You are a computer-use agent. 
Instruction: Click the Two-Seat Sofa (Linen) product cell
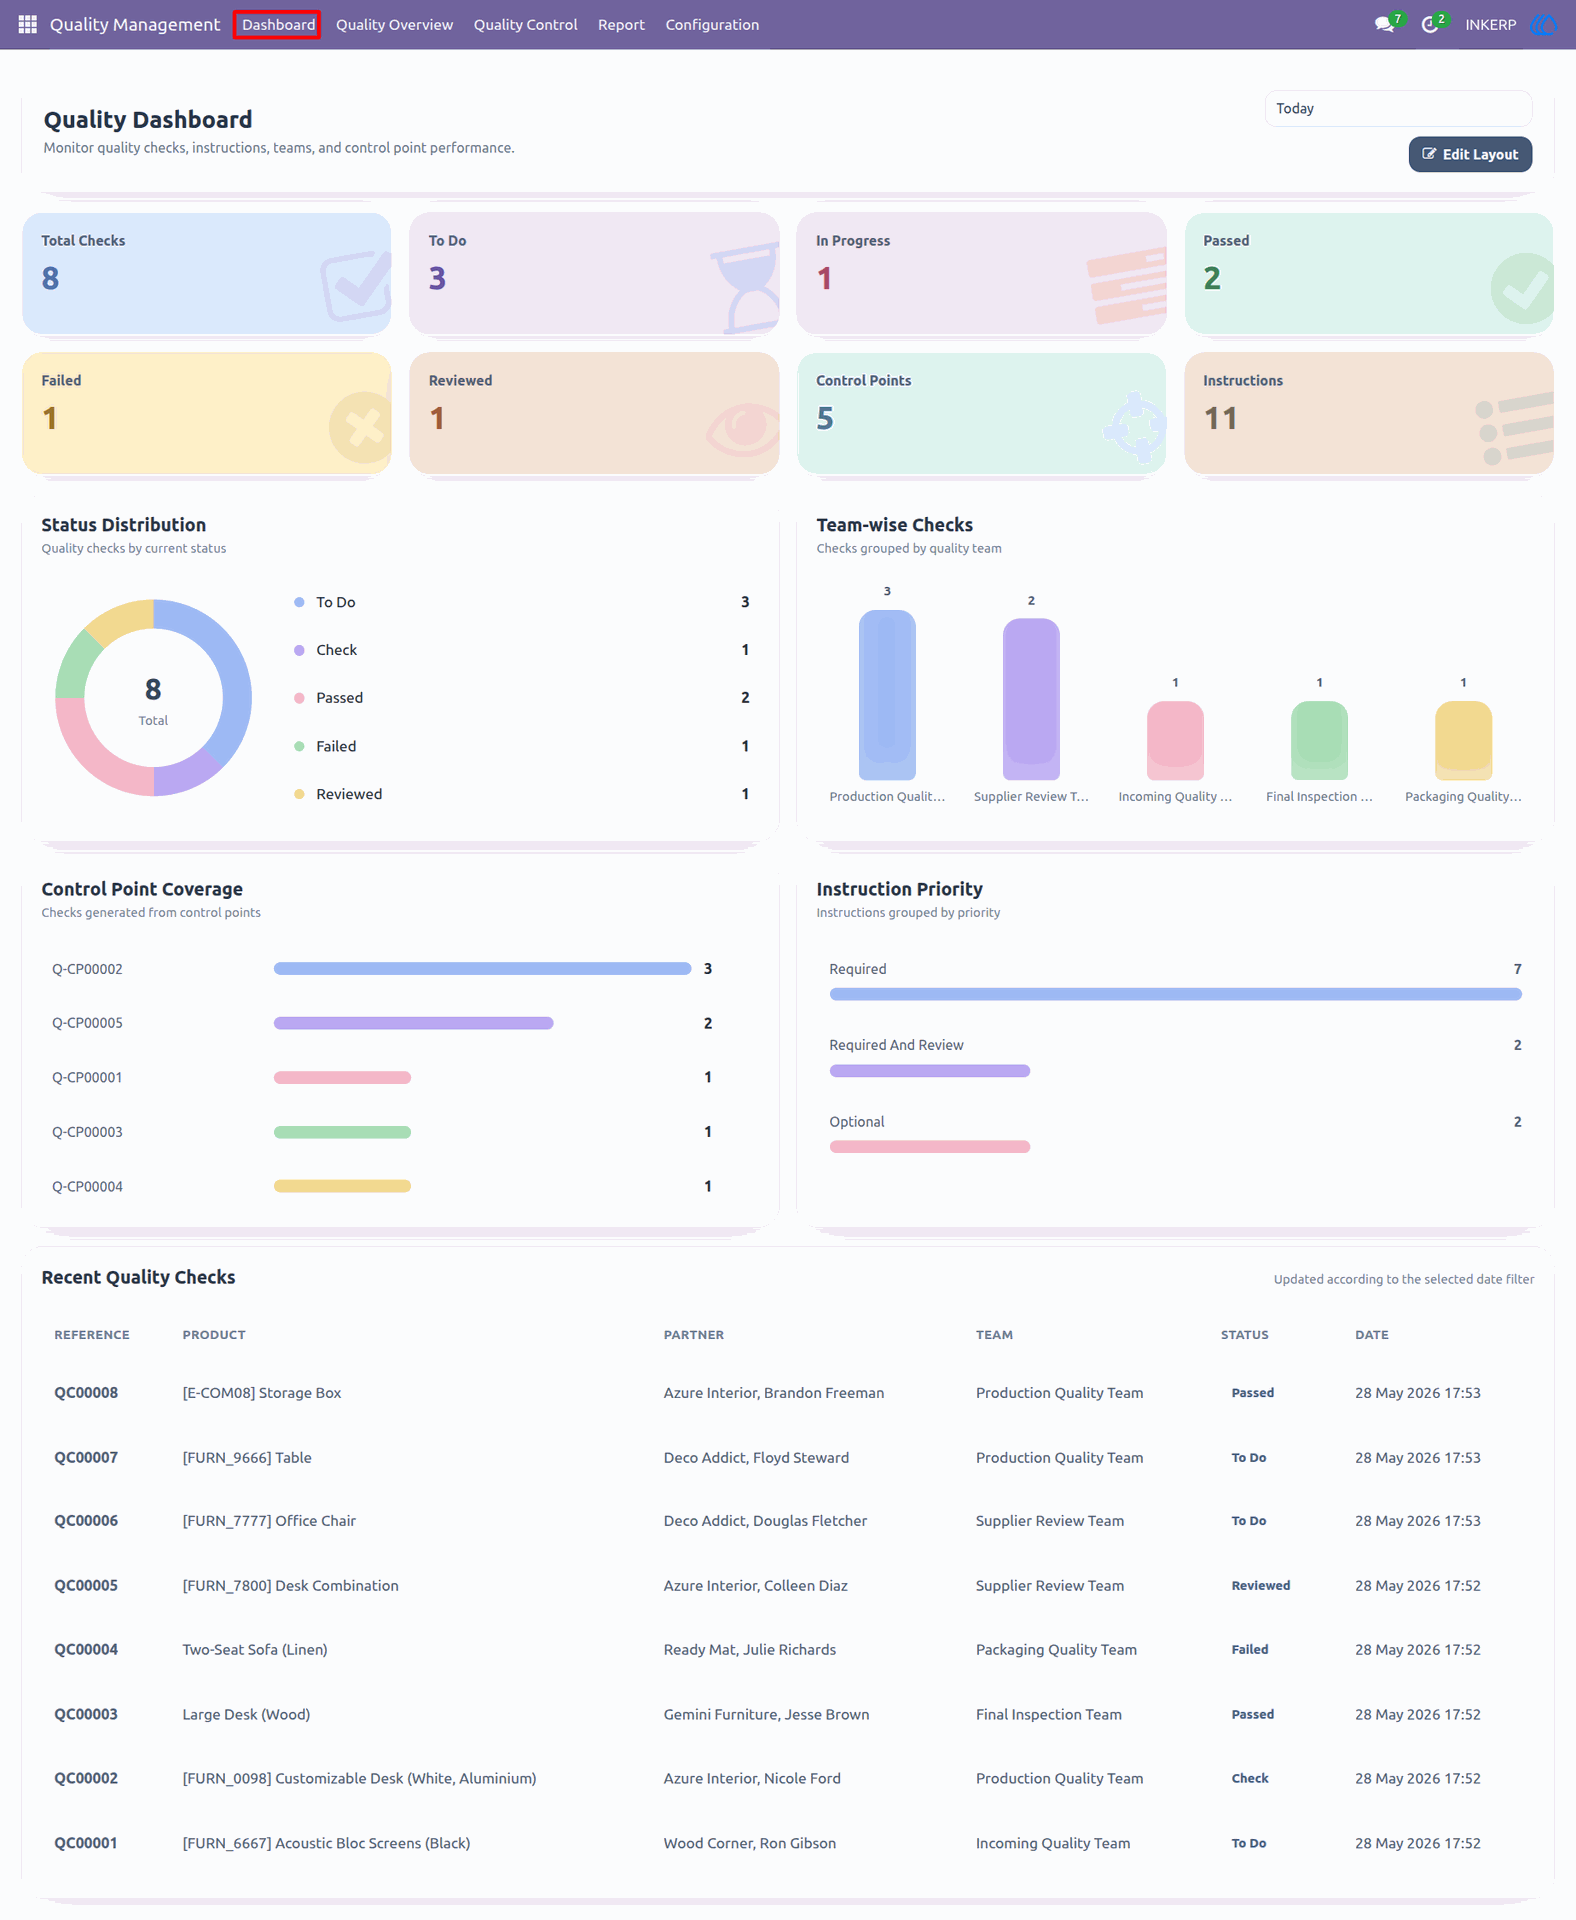255,1650
